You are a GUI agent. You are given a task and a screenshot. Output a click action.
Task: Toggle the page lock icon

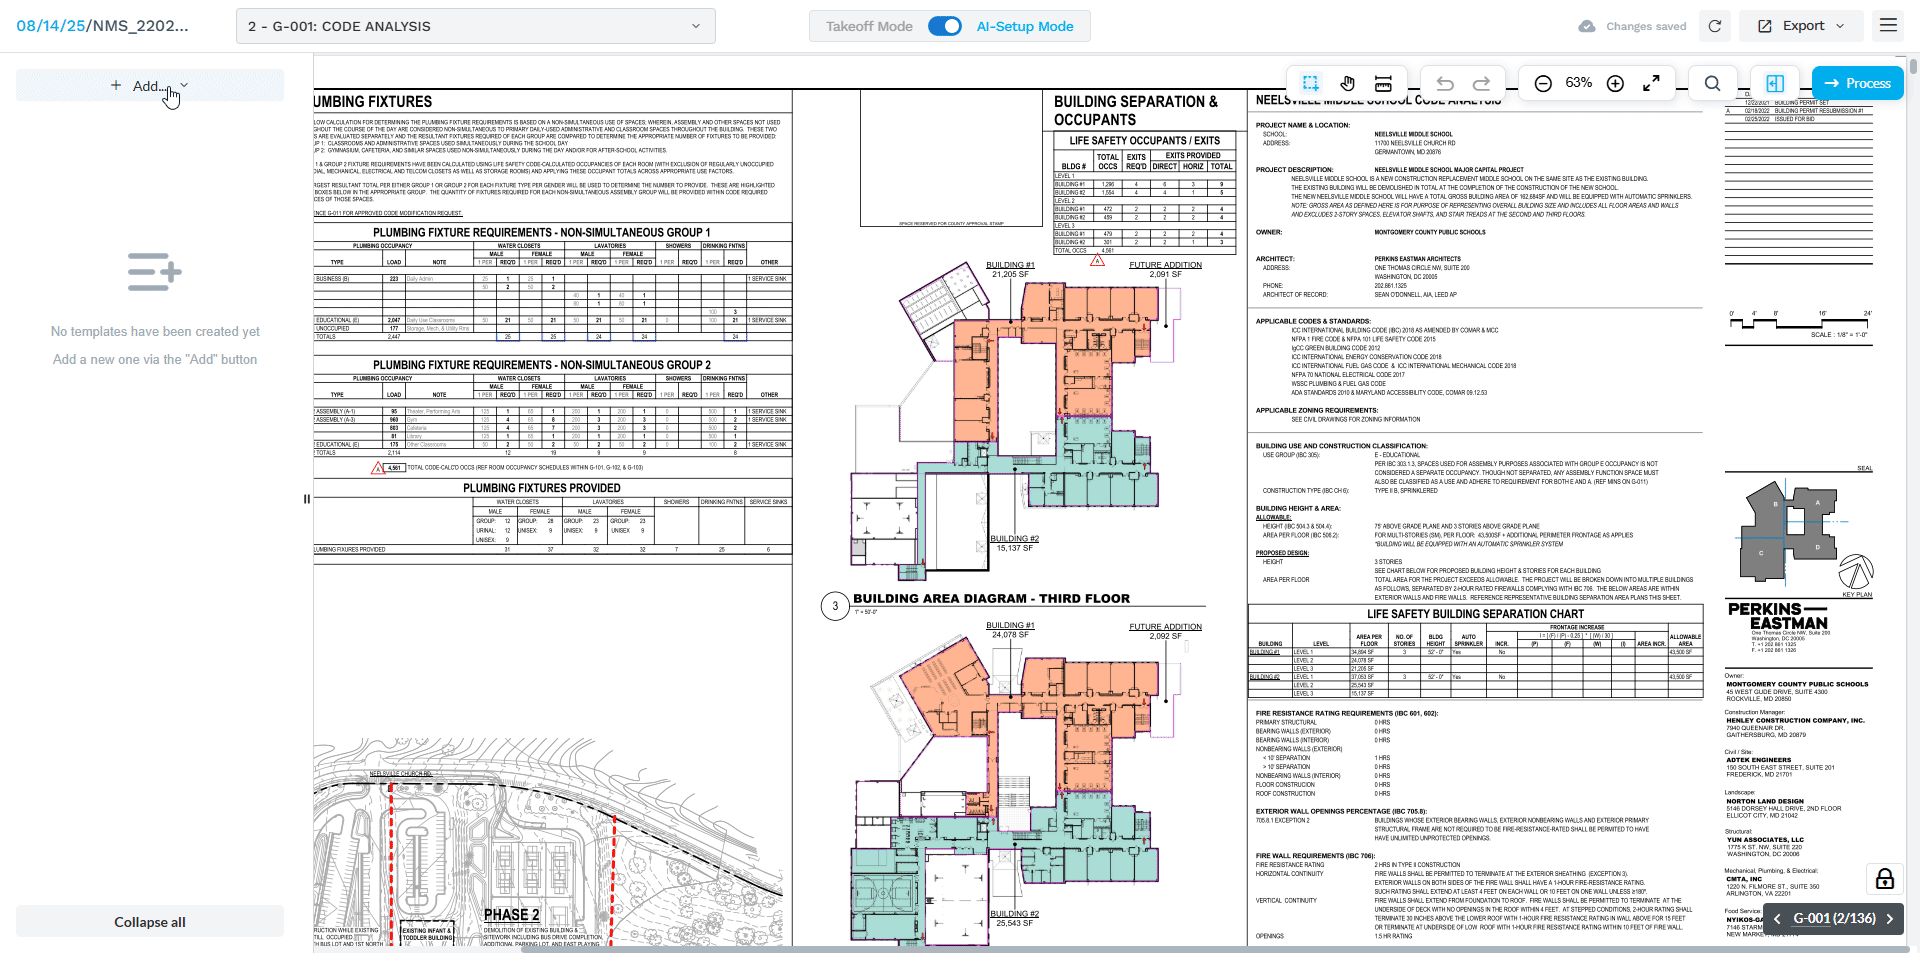pos(1885,879)
